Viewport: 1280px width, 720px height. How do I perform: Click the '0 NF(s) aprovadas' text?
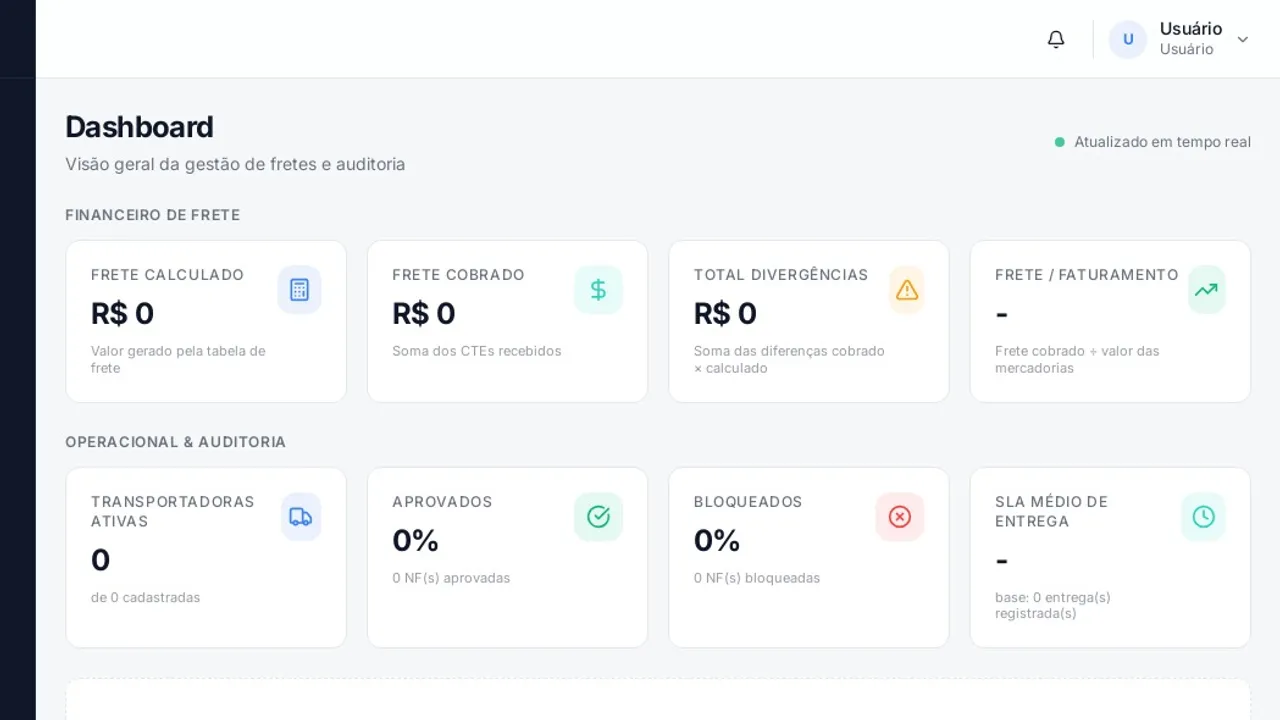[x=451, y=578]
